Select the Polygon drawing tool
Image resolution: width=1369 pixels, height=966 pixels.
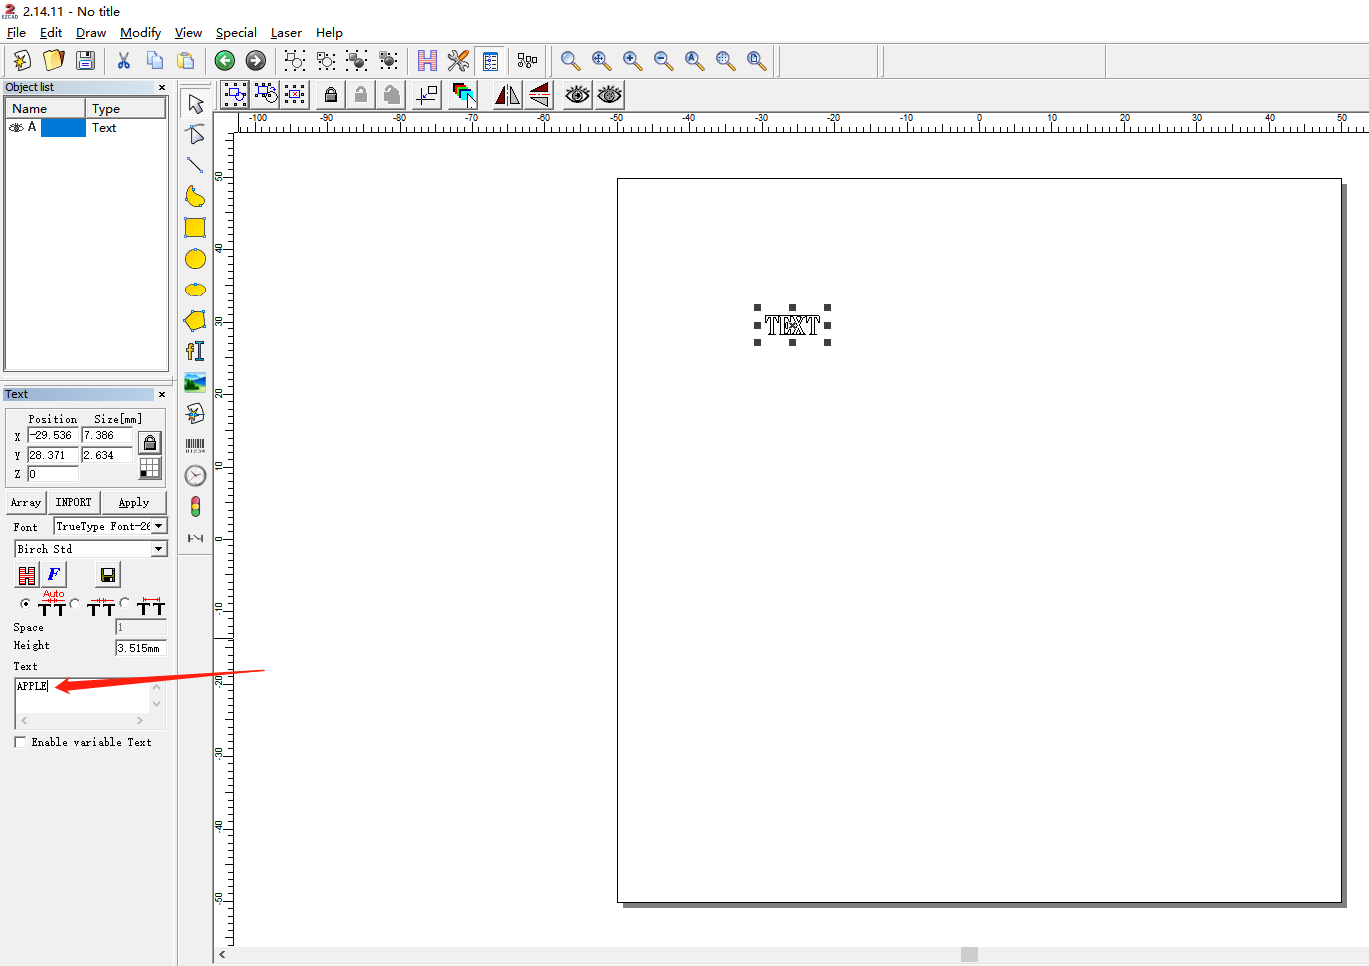point(195,320)
